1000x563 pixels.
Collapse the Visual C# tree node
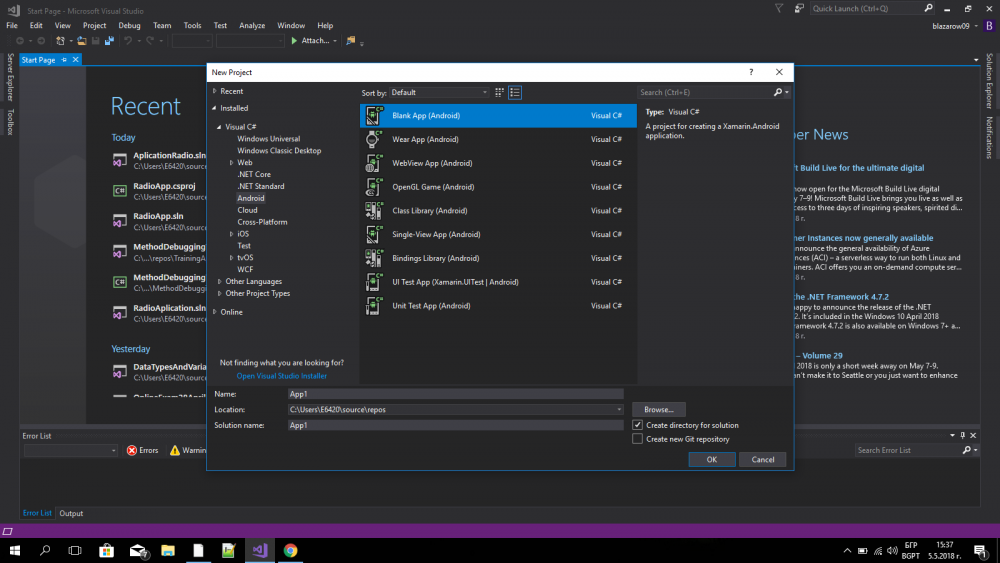[219, 127]
